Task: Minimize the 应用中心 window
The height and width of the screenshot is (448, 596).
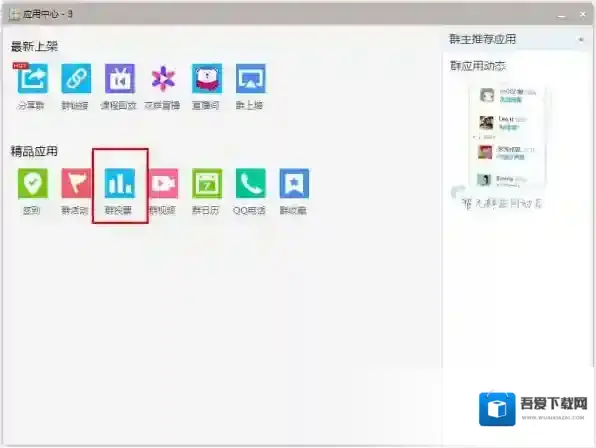Action: point(561,15)
